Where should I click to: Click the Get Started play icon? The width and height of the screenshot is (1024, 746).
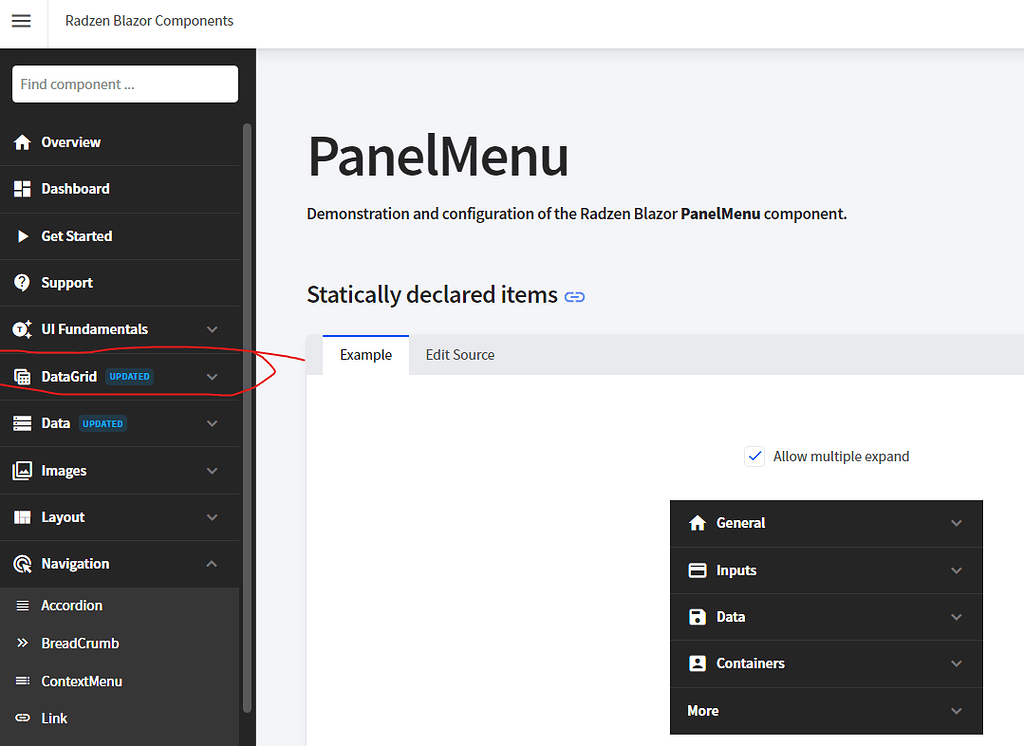coord(22,236)
